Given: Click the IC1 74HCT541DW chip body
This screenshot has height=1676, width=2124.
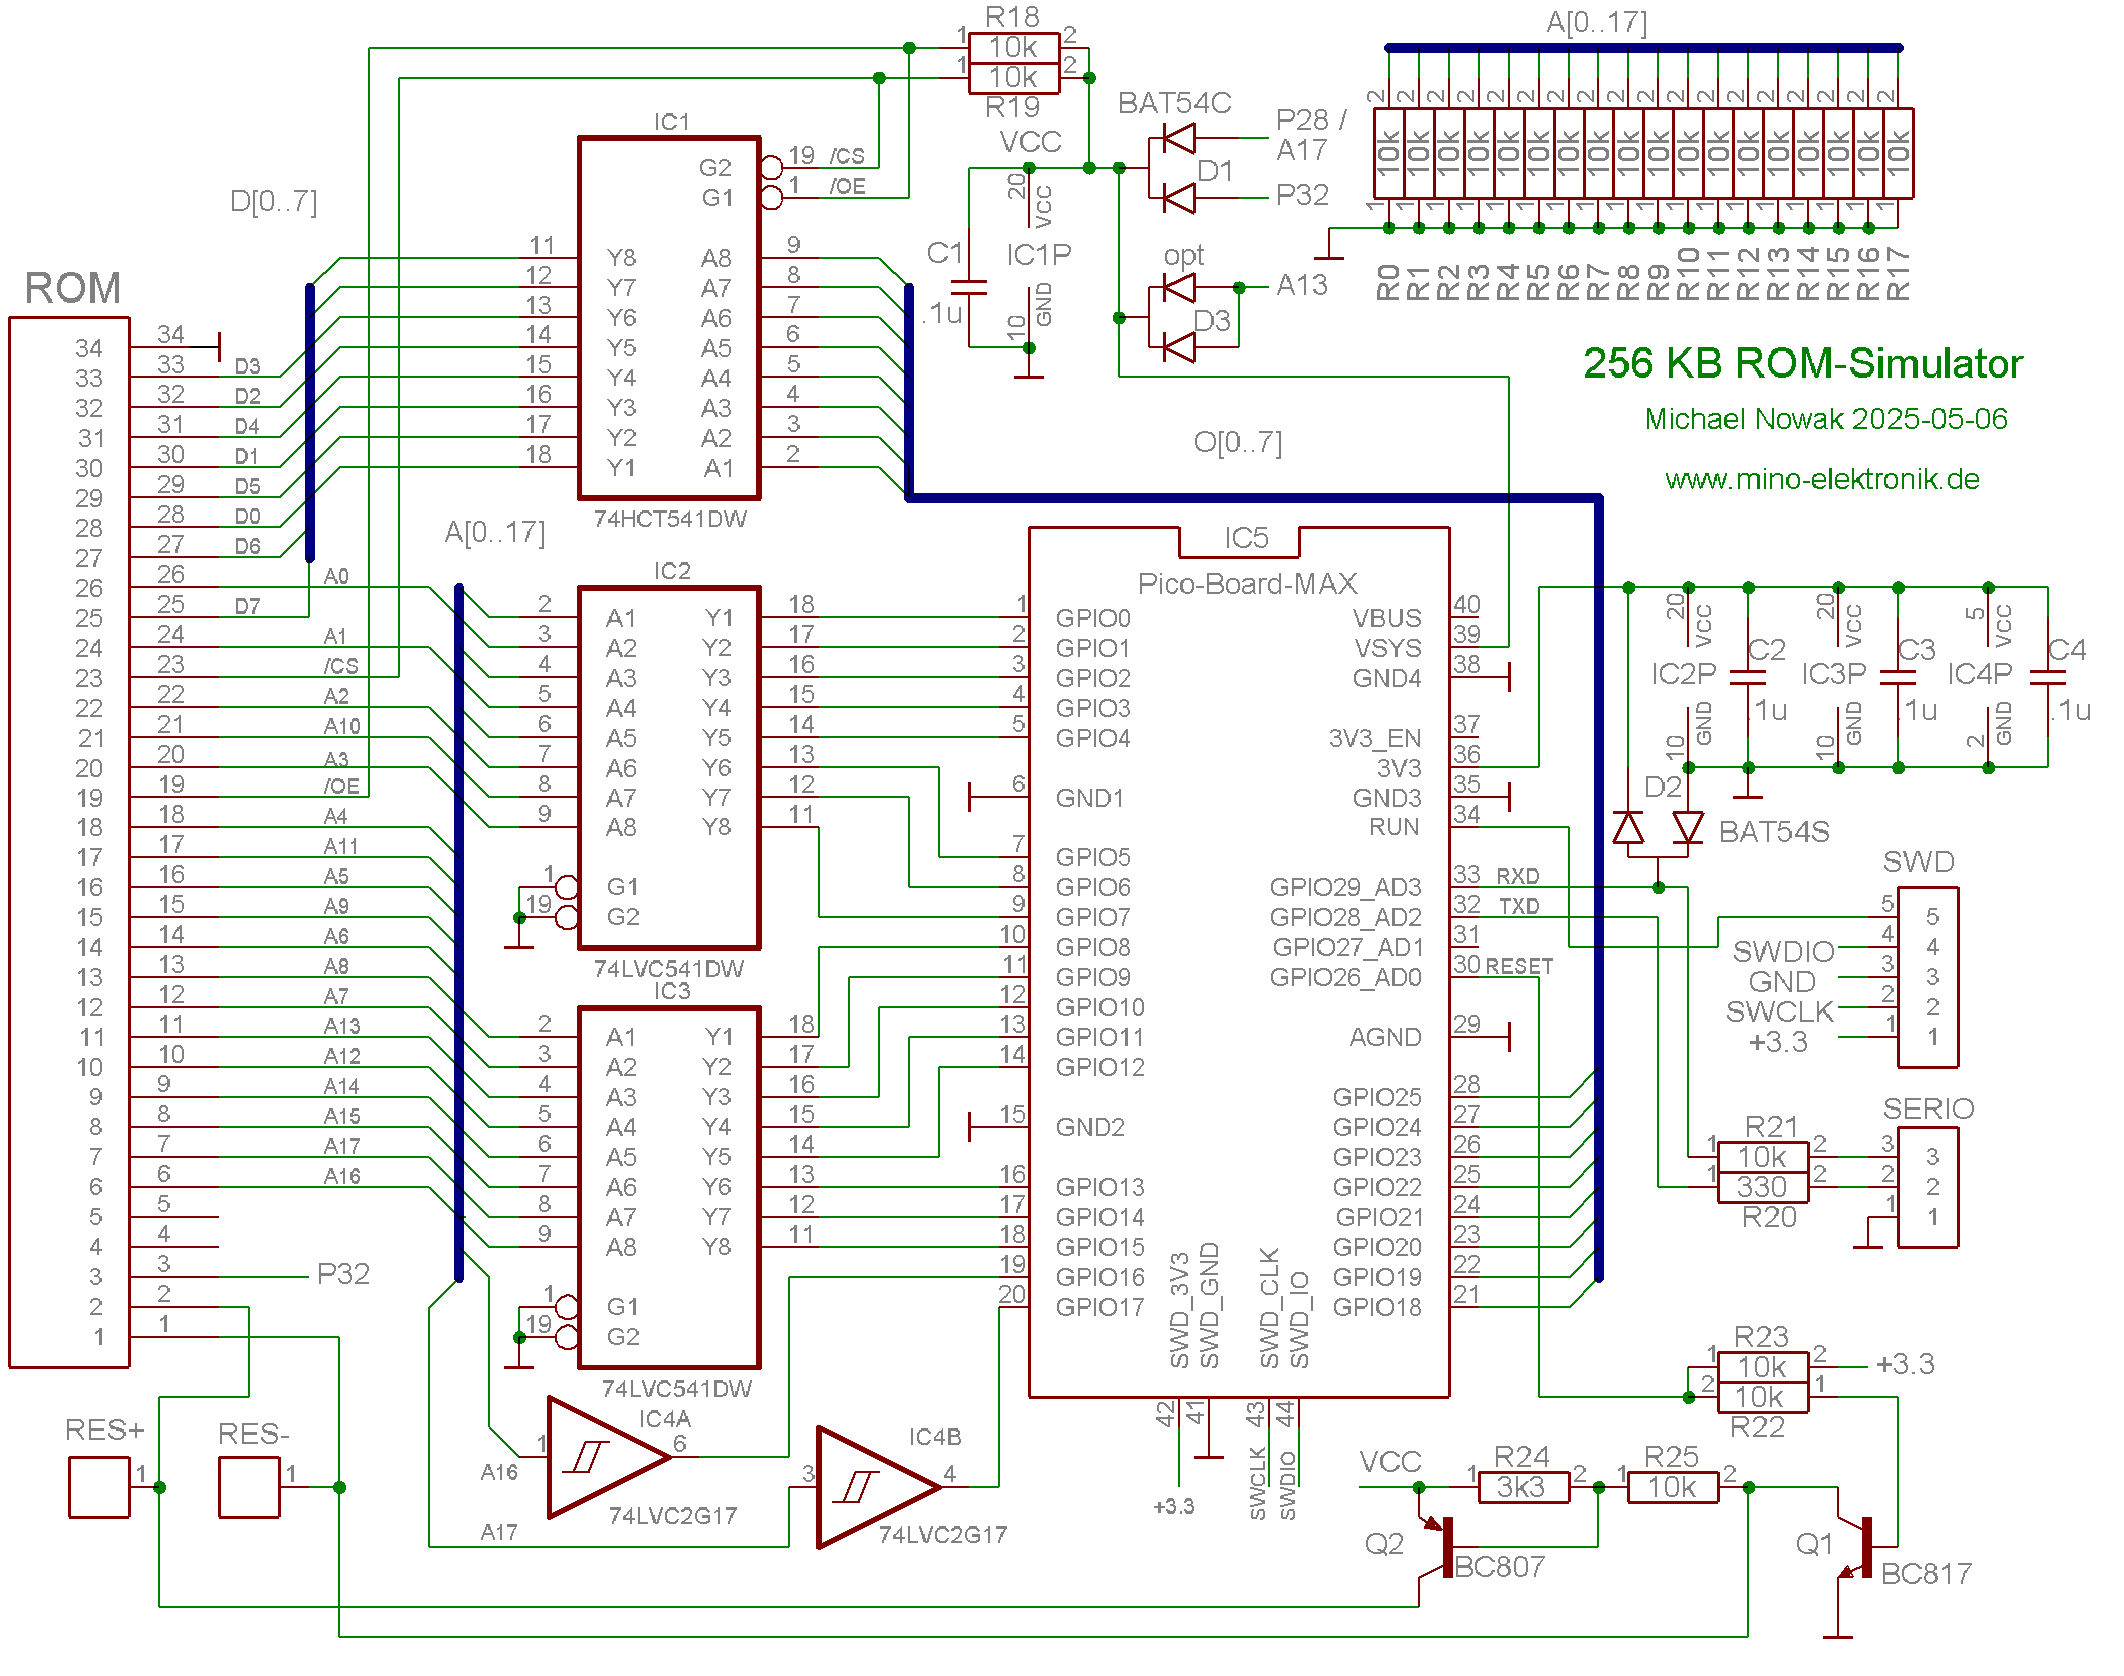Looking at the screenshot, I should pos(669,318).
